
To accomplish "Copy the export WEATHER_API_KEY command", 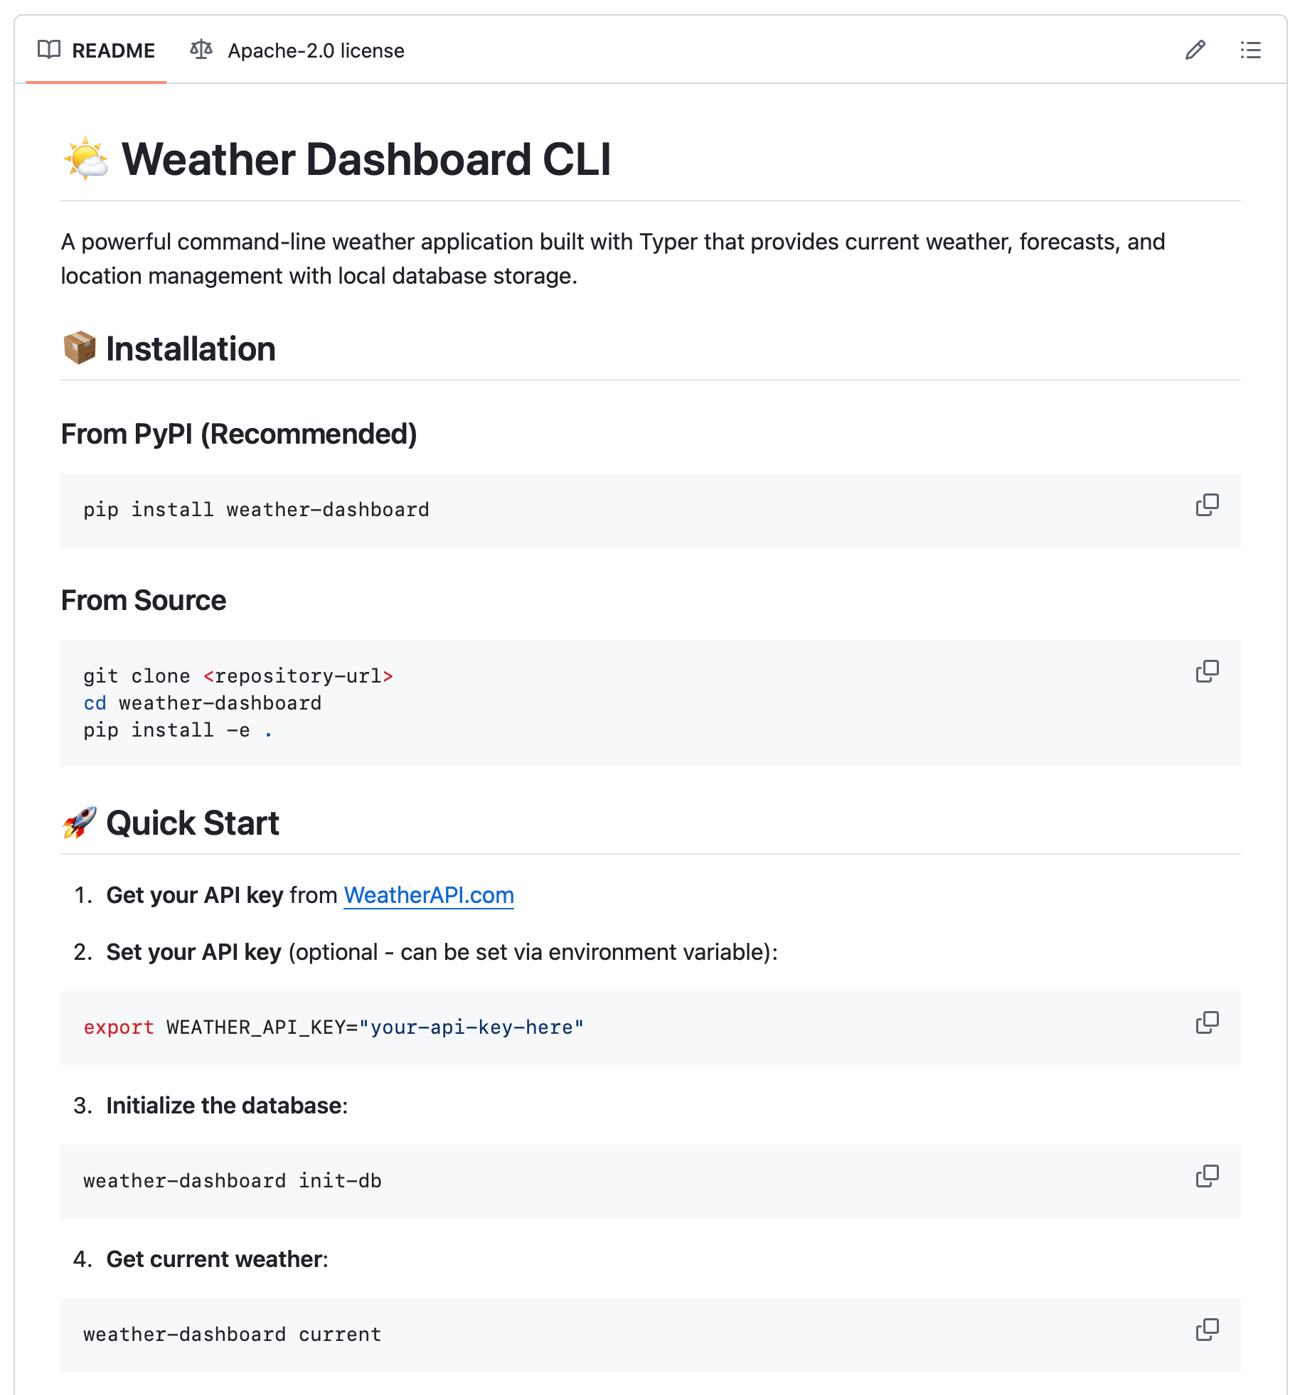I will tap(1207, 1023).
